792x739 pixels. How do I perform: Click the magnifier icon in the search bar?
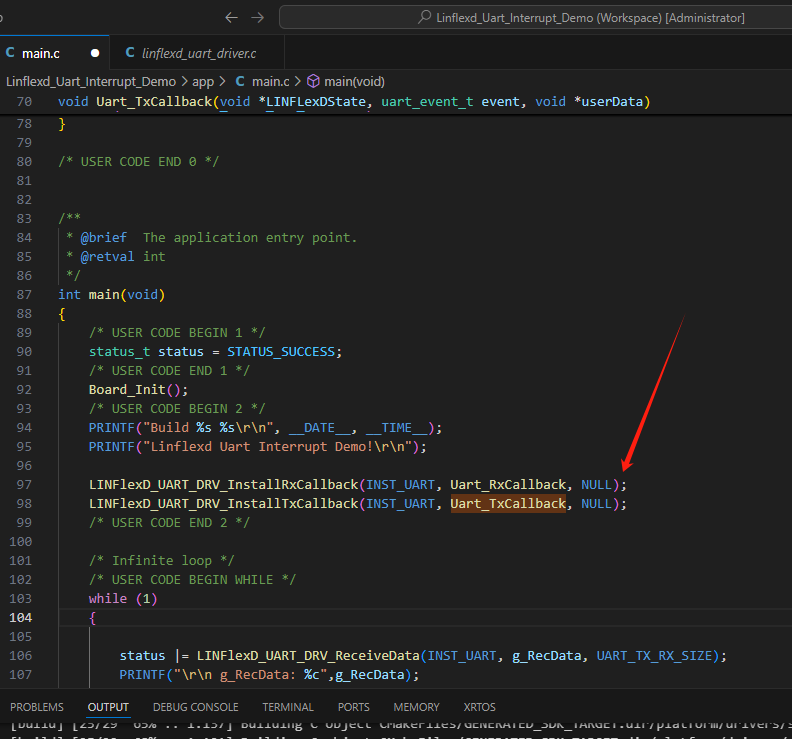point(426,18)
